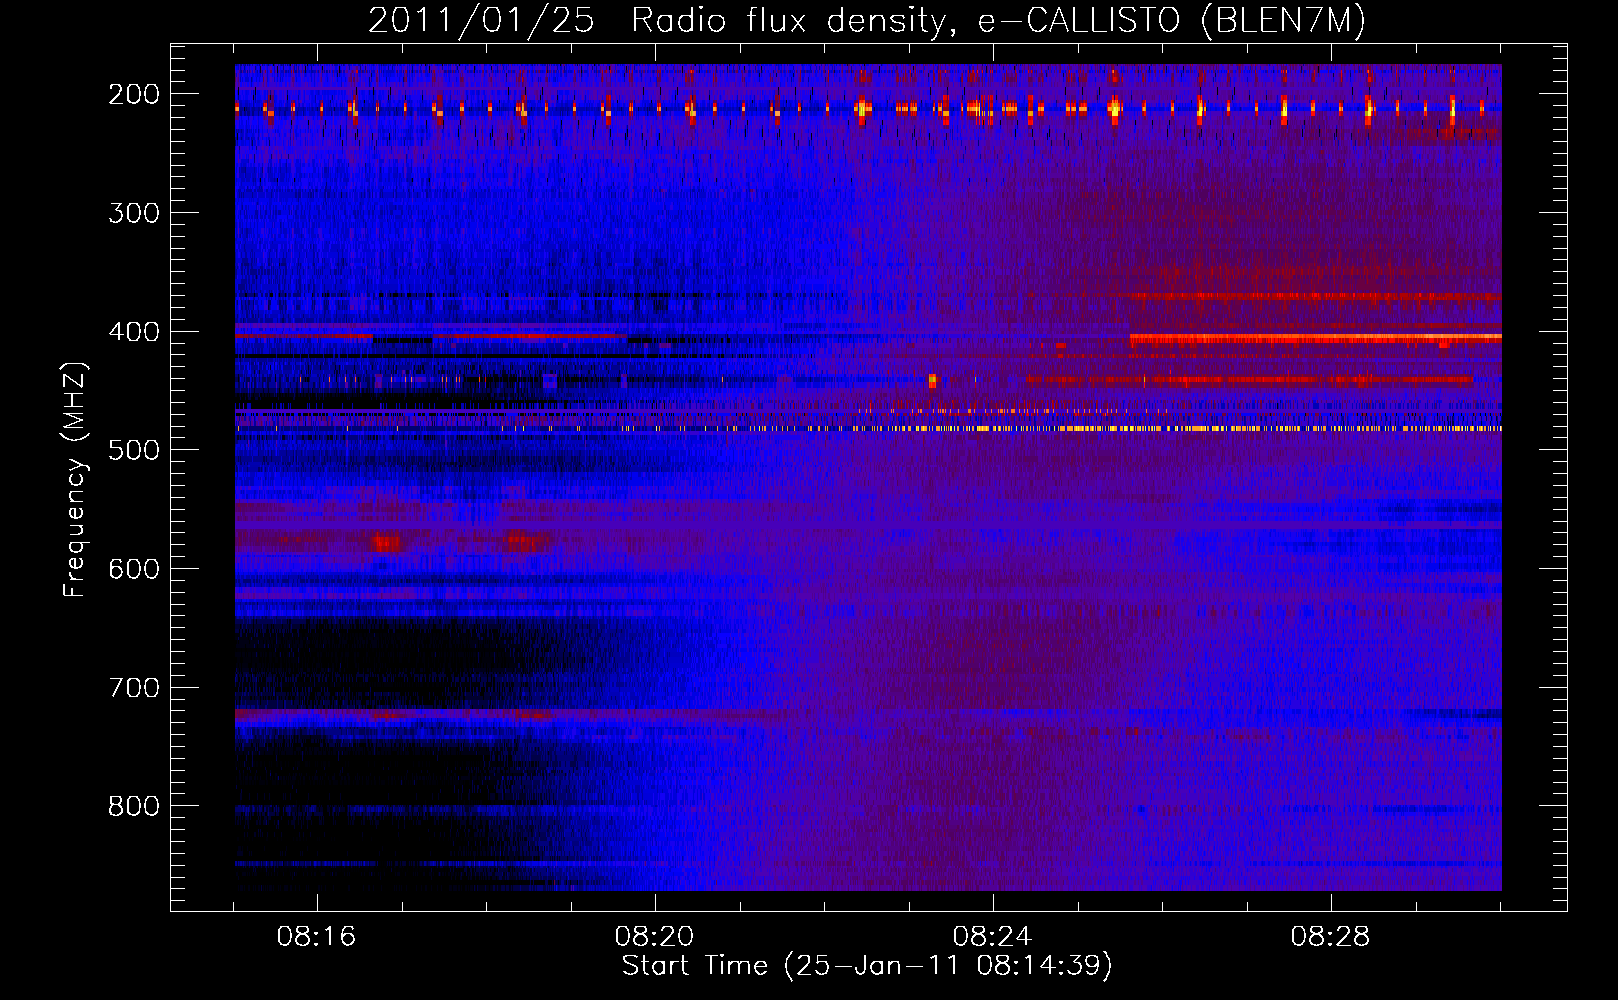The width and height of the screenshot is (1618, 1000).
Task: Click the 08:28 time tick label
Action: (x=1331, y=937)
